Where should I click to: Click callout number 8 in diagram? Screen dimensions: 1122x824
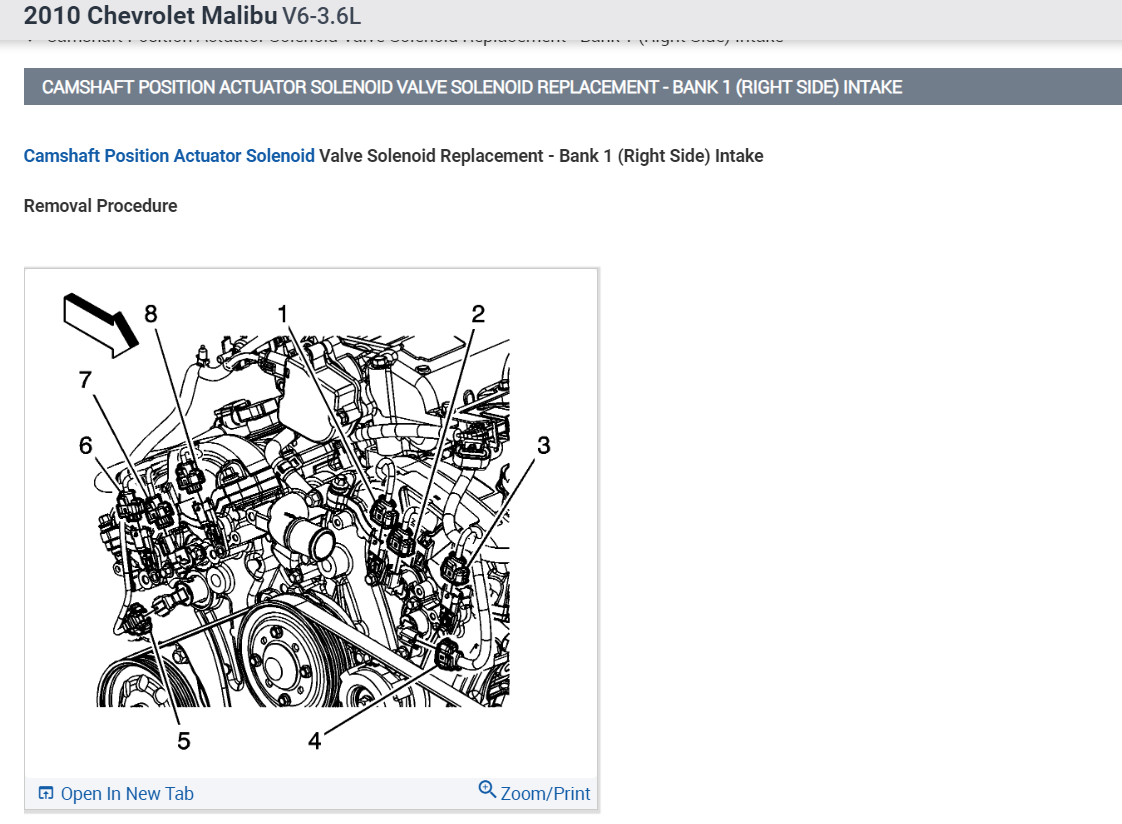click(x=150, y=314)
